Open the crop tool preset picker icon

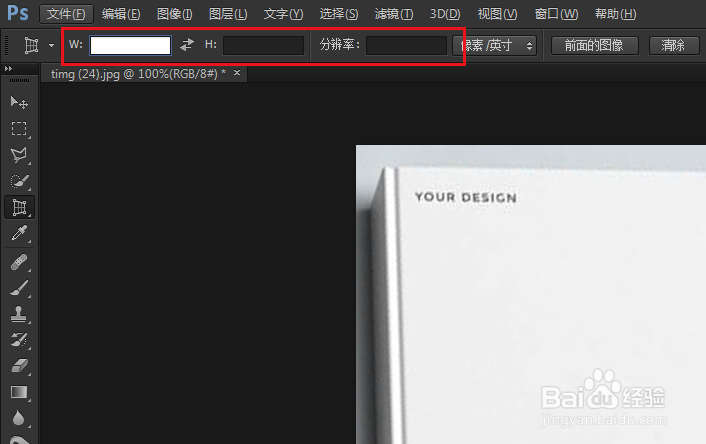(31, 45)
